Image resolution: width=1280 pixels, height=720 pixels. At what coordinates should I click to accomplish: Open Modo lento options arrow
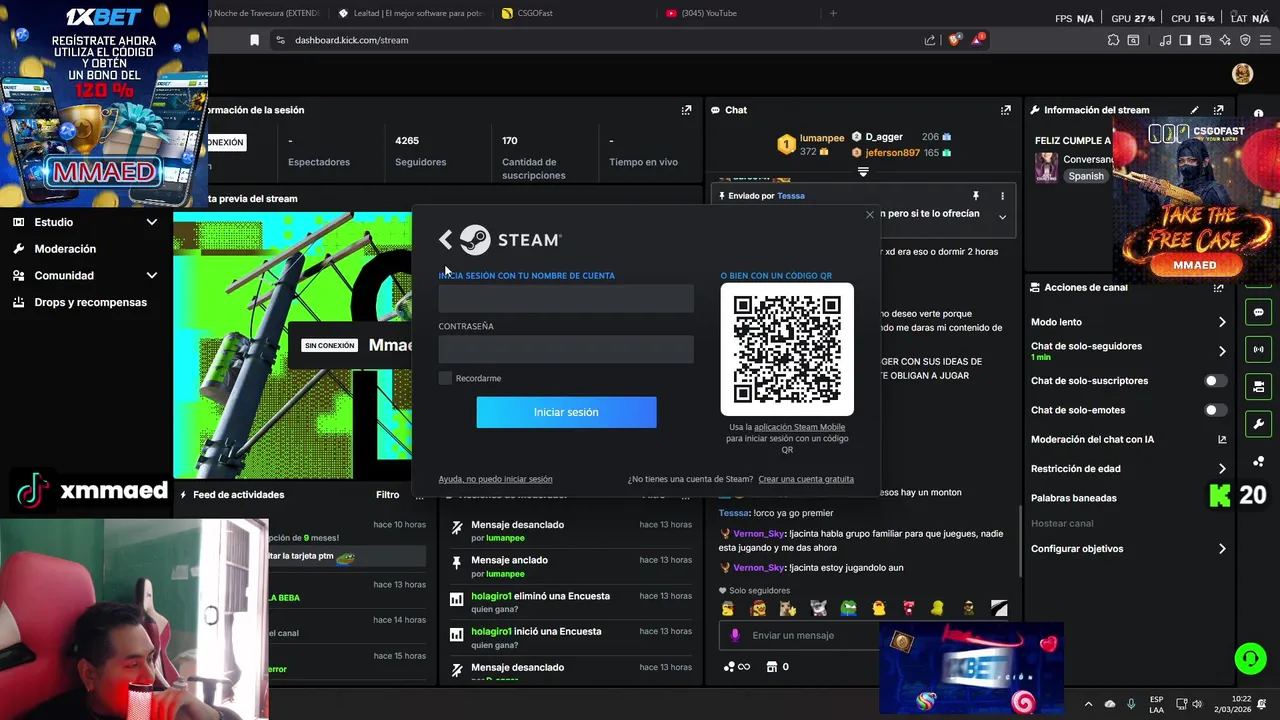pos(1222,322)
